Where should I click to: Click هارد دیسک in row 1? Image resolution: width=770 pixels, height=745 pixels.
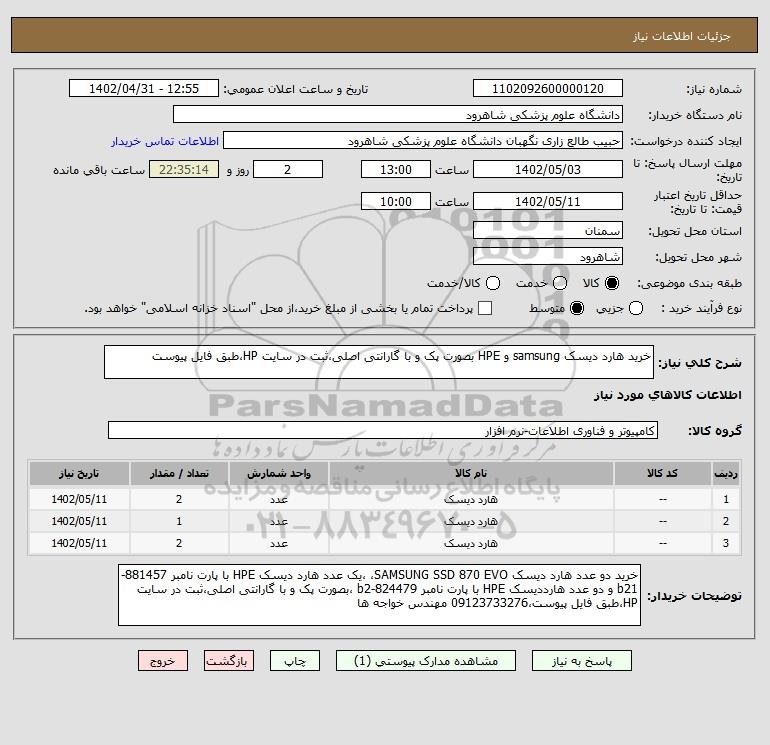(x=471, y=499)
